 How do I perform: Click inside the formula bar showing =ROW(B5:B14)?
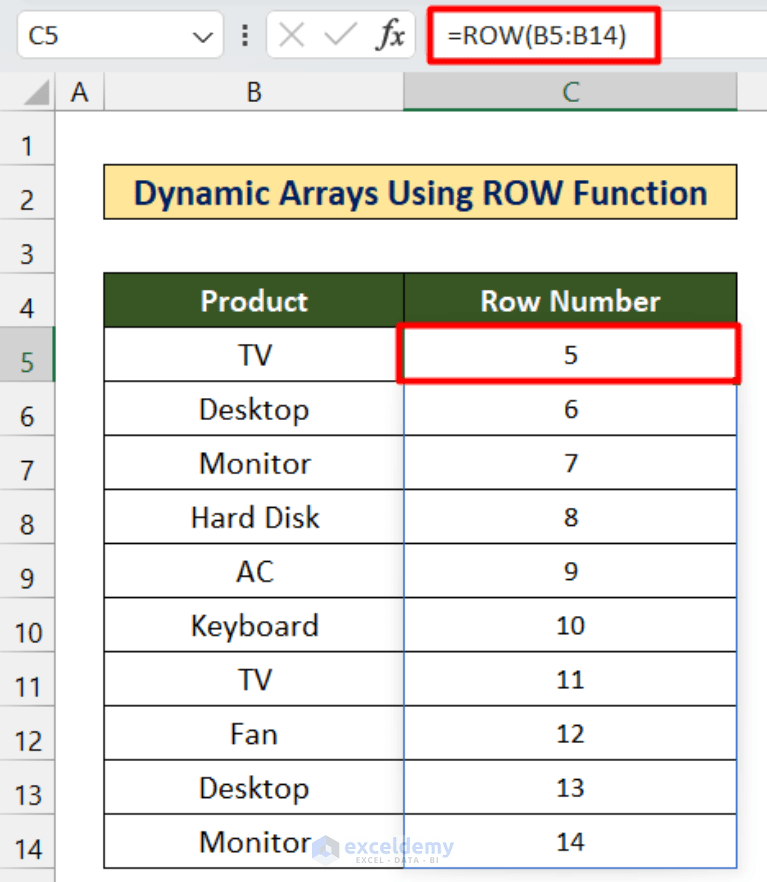coord(540,35)
